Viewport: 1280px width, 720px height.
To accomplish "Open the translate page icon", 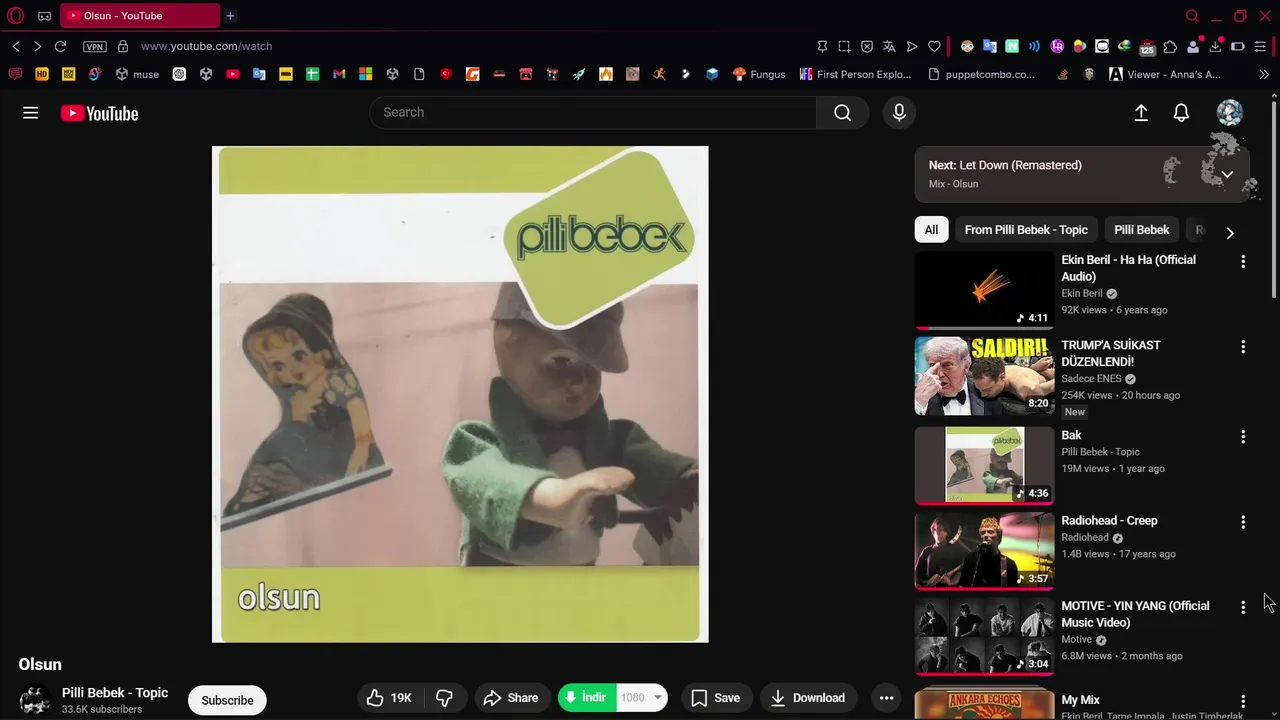I will [x=889, y=46].
